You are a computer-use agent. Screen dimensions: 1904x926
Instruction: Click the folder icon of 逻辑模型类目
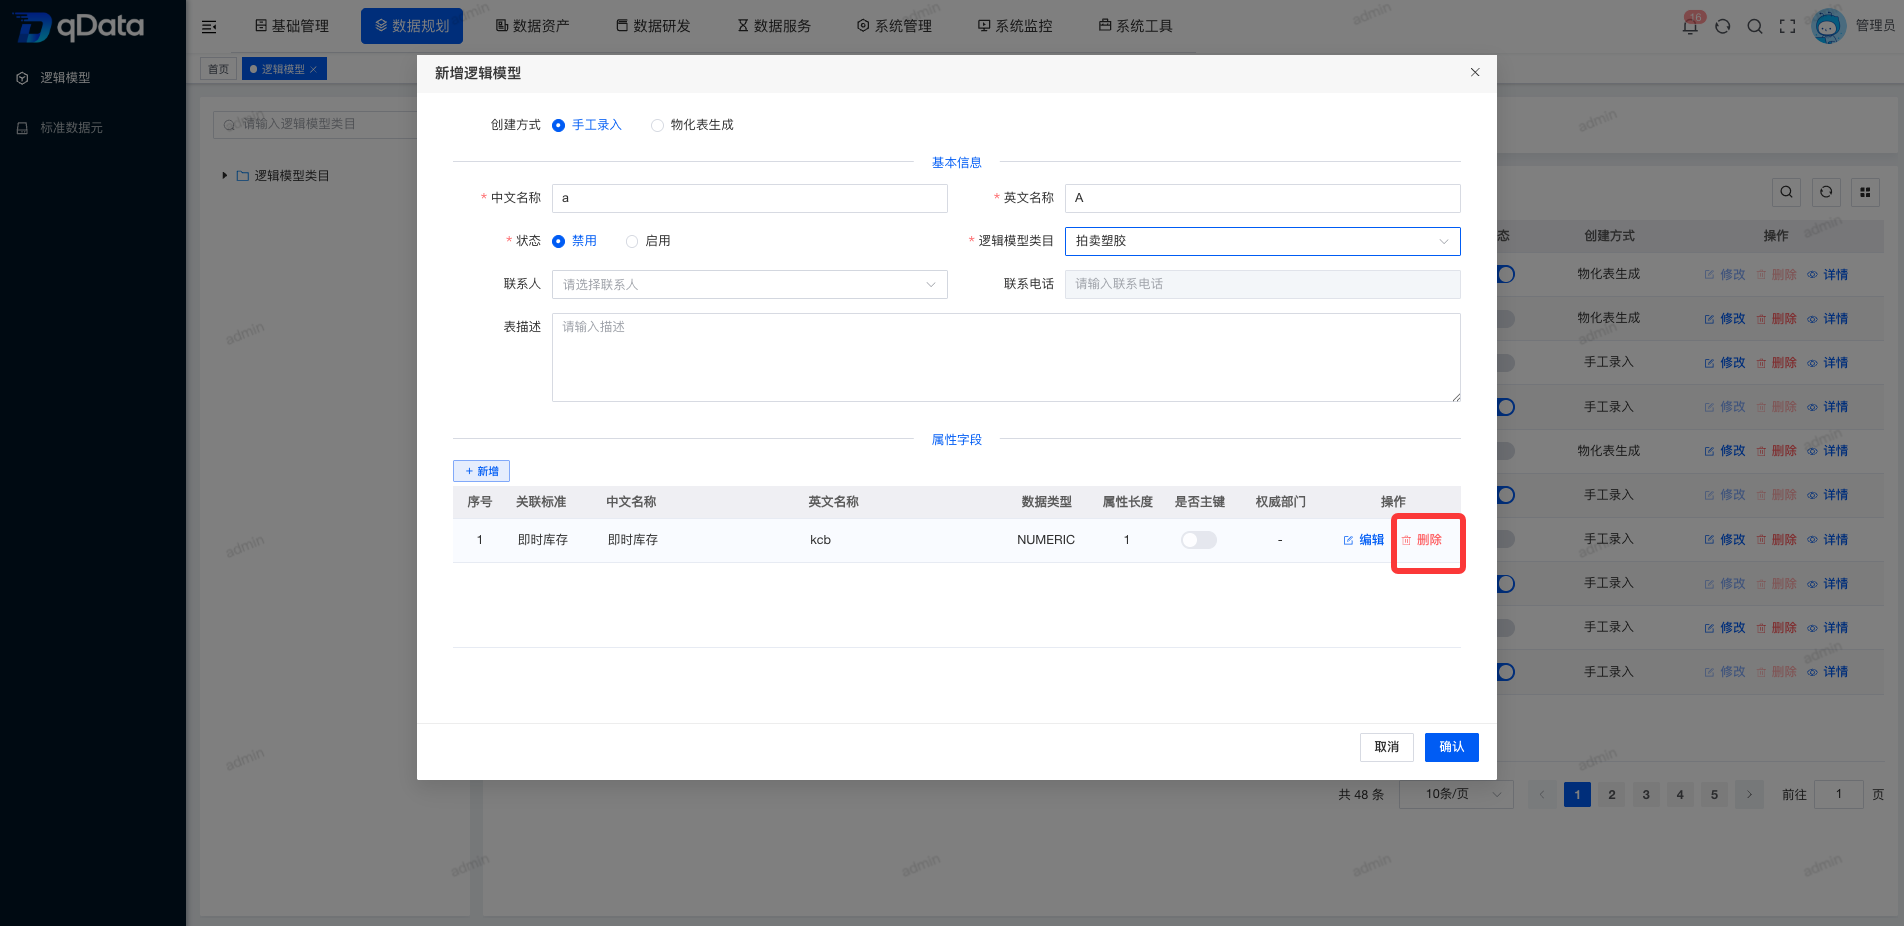[242, 176]
